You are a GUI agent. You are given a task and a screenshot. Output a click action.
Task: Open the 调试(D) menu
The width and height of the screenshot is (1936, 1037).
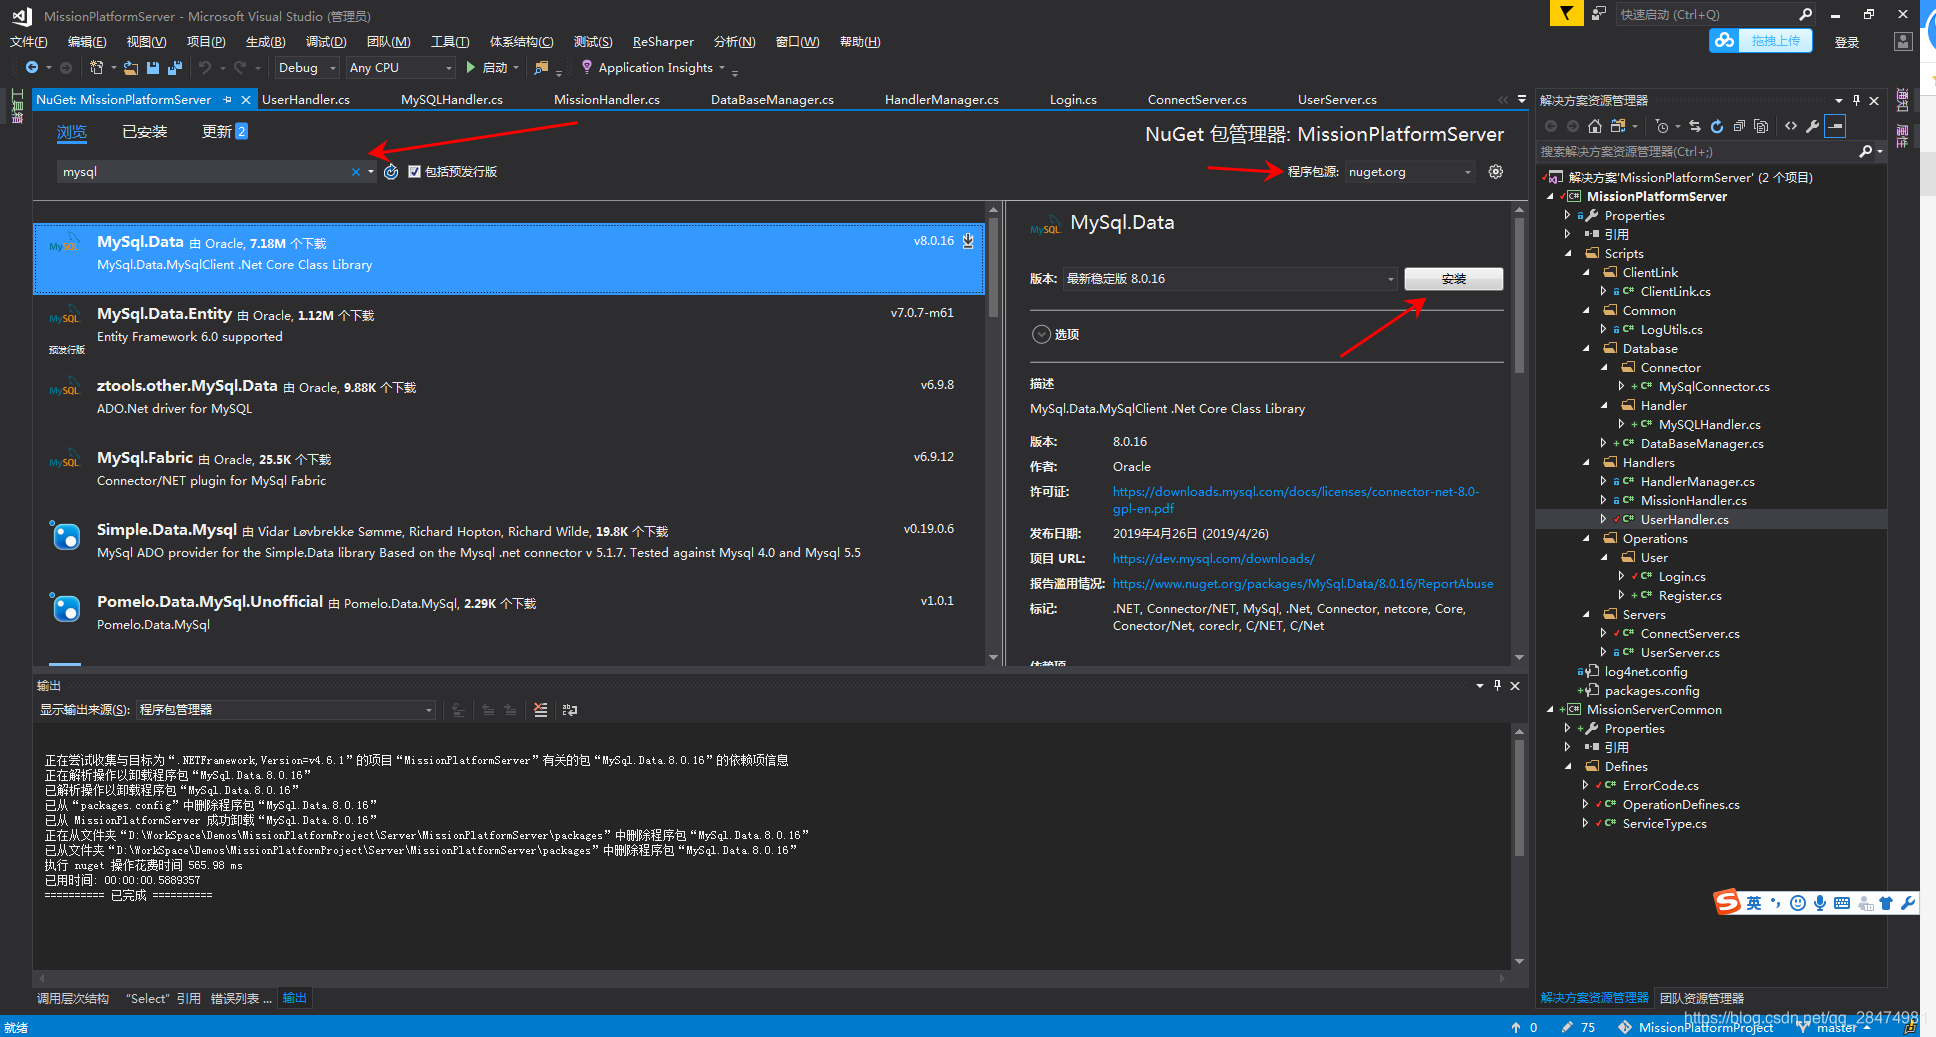coord(326,42)
